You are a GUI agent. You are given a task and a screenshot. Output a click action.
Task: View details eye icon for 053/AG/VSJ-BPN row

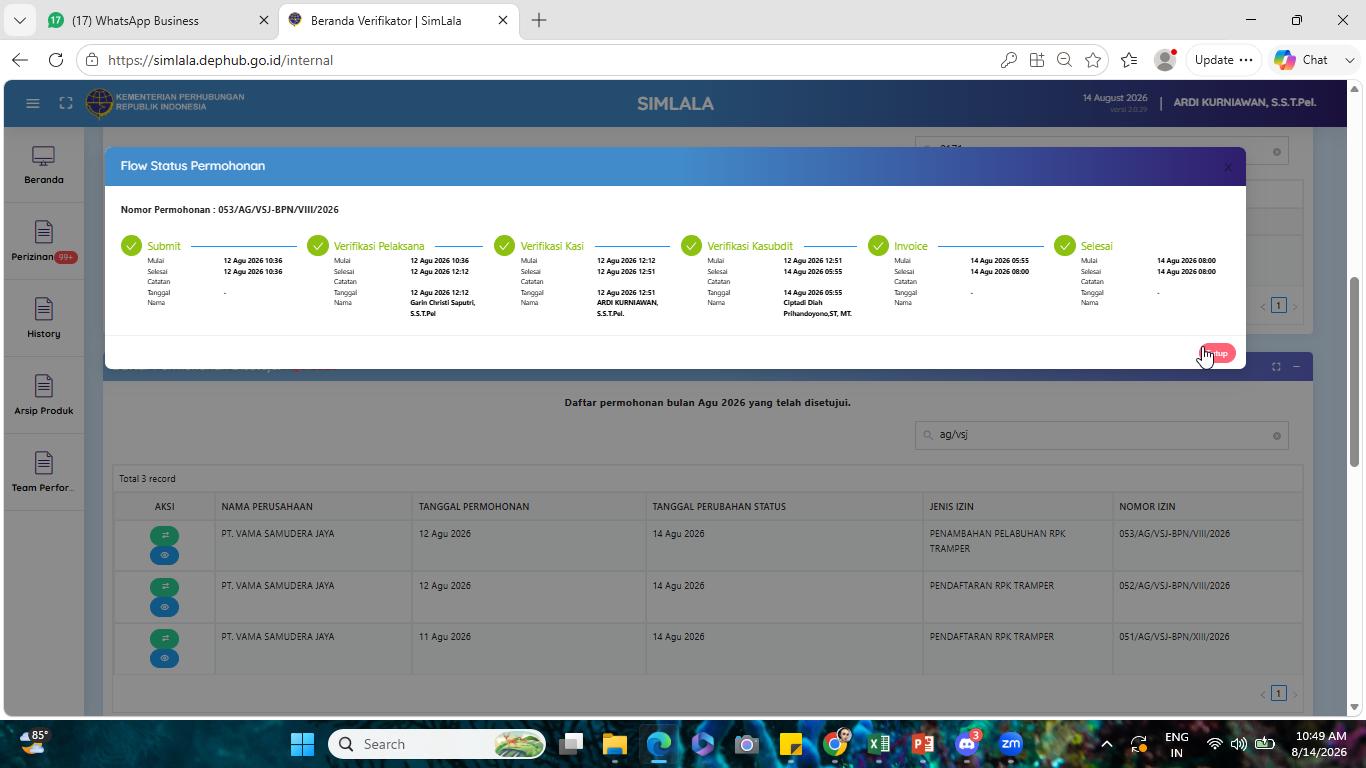tap(164, 555)
